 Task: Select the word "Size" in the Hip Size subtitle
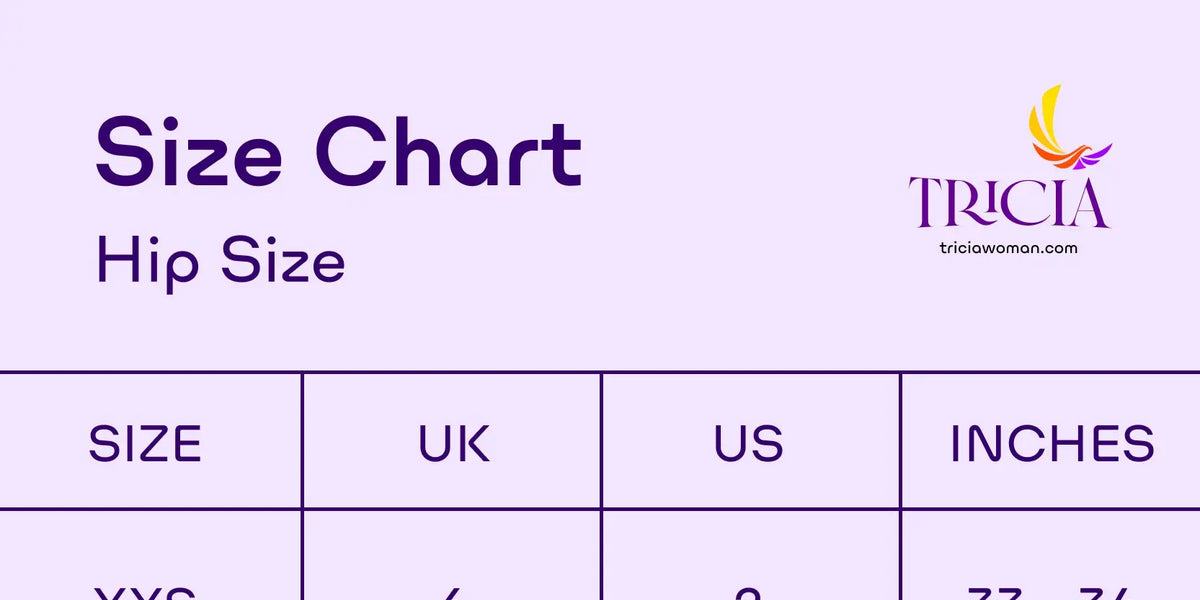(x=283, y=260)
